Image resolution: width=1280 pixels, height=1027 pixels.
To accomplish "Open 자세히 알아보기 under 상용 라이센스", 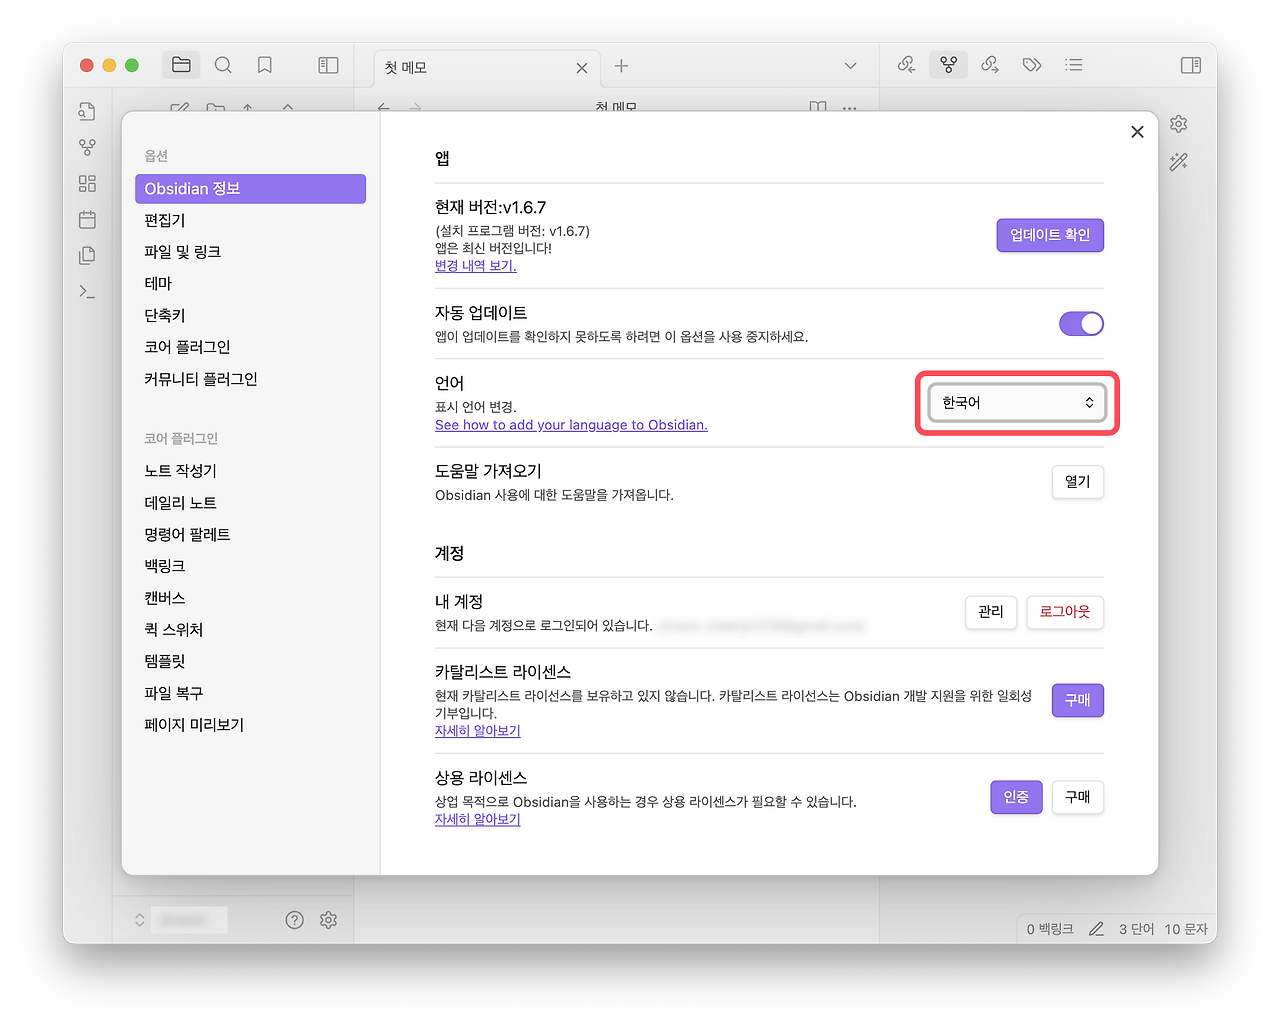I will click(x=478, y=819).
